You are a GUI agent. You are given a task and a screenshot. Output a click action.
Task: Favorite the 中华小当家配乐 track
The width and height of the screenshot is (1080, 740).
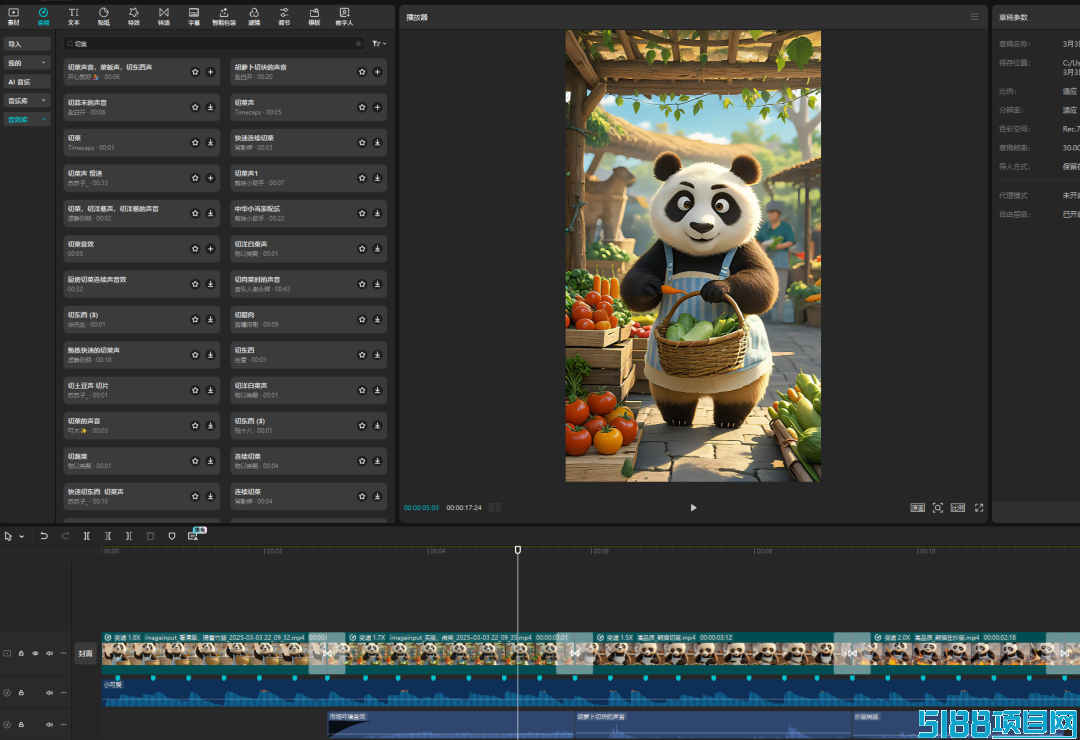point(362,214)
